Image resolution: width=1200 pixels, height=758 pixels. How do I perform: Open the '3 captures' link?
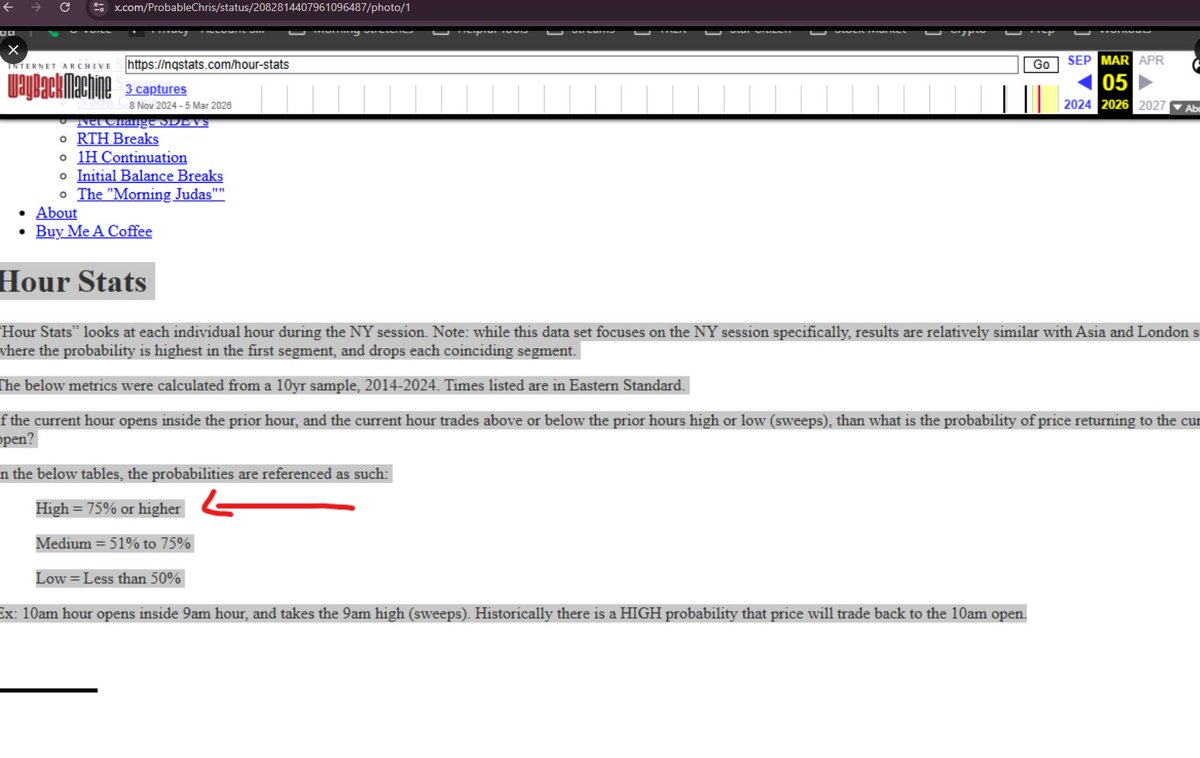[x=155, y=89]
